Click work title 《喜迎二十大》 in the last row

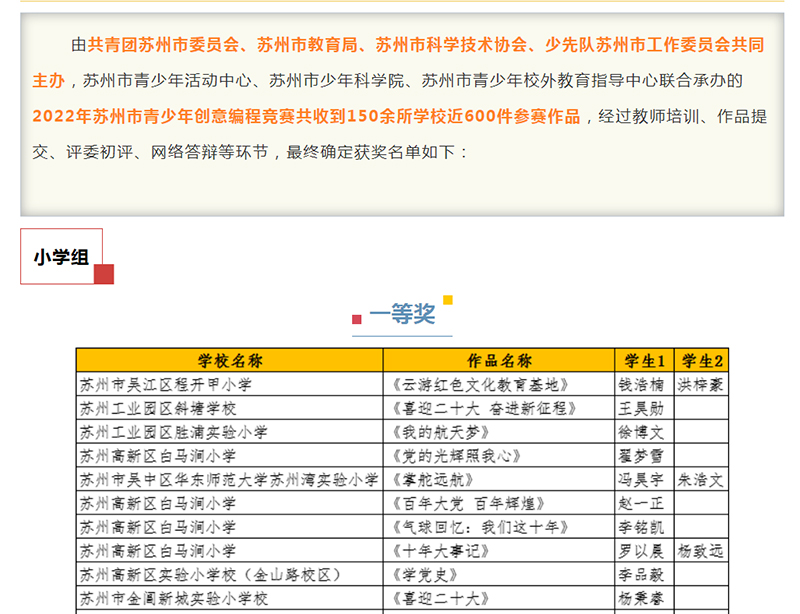(441, 599)
